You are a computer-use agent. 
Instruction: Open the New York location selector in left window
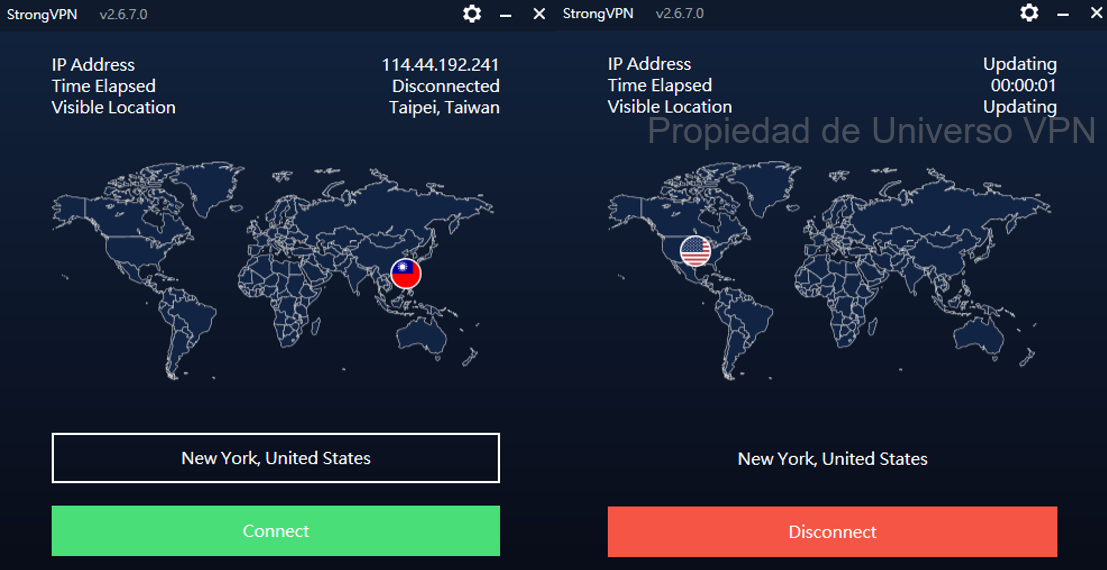[x=275, y=458]
